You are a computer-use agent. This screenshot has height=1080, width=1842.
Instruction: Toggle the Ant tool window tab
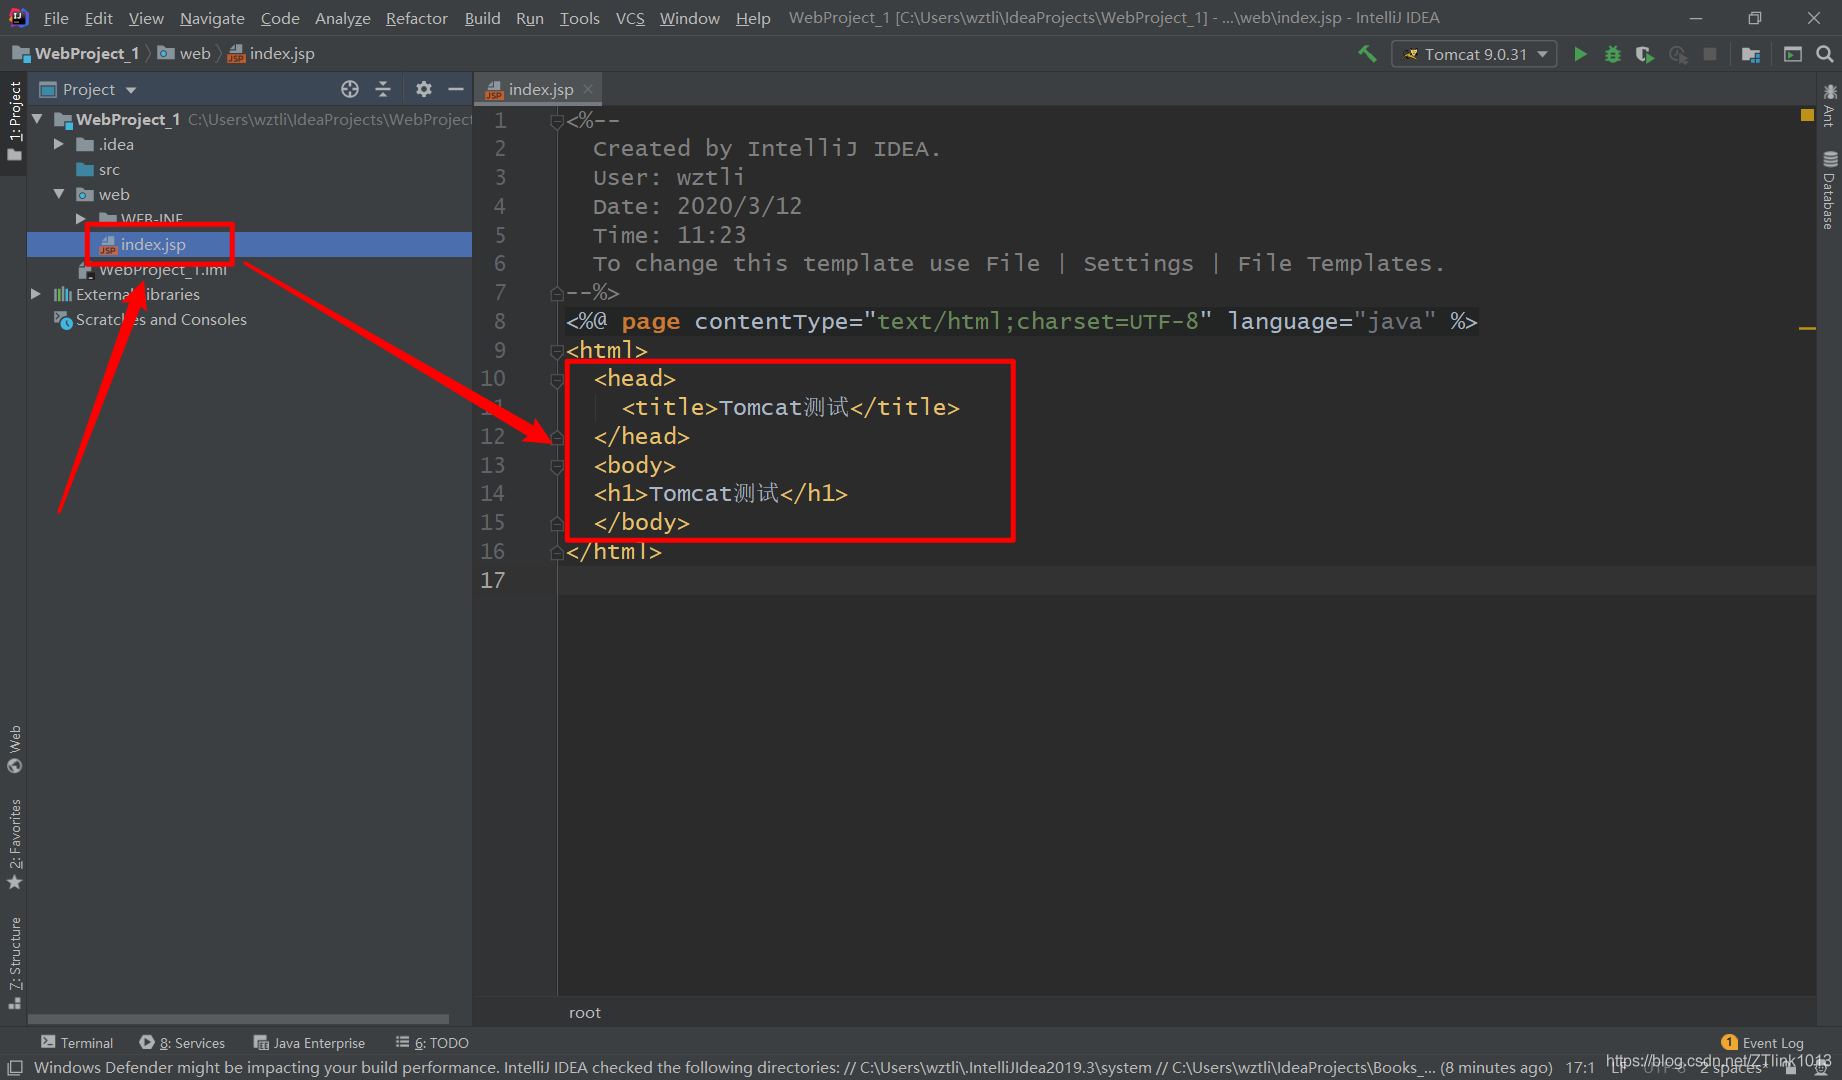click(1829, 106)
